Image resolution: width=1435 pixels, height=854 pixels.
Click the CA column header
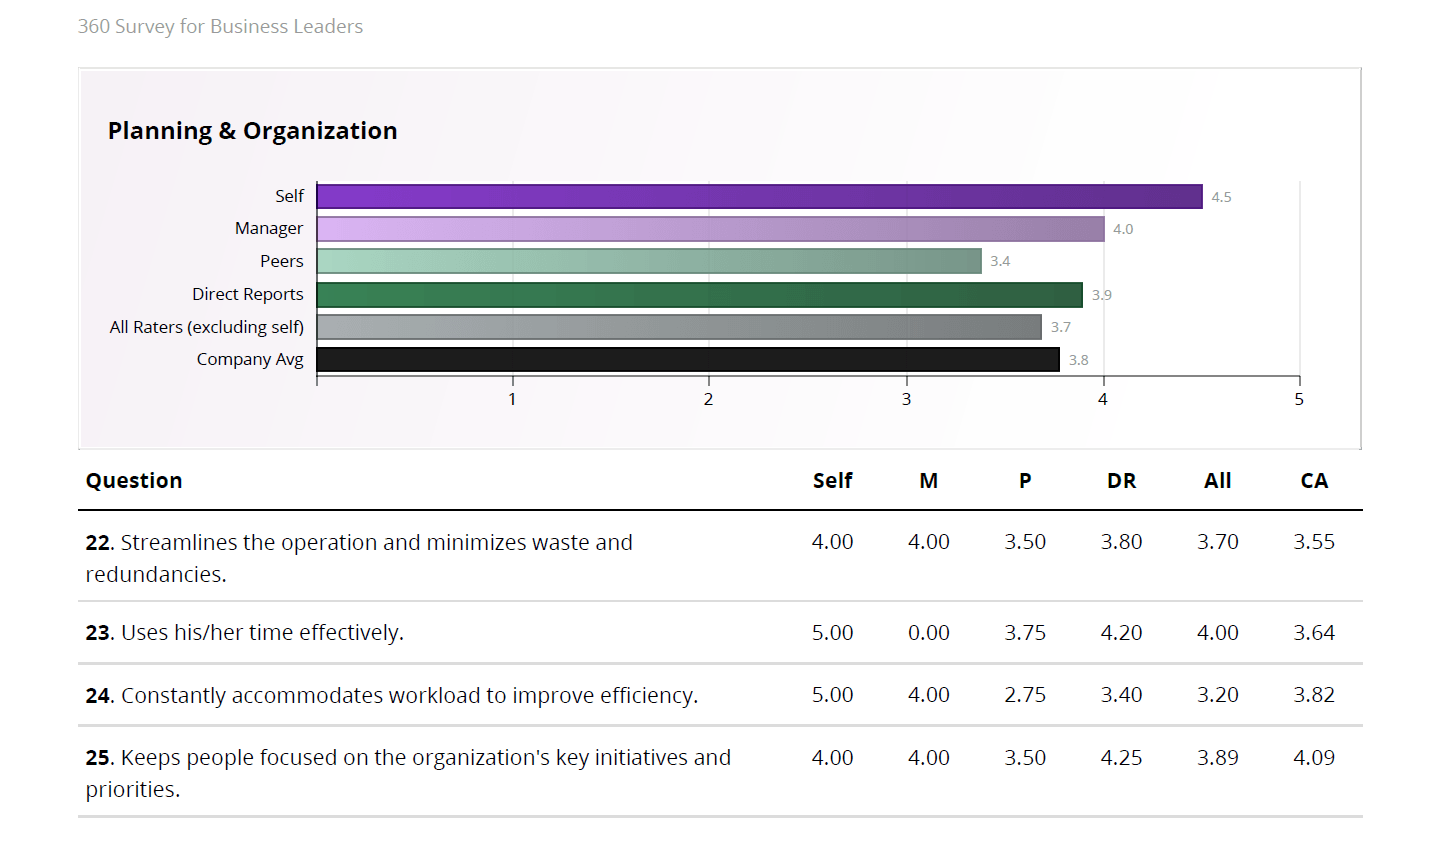[x=1314, y=481]
